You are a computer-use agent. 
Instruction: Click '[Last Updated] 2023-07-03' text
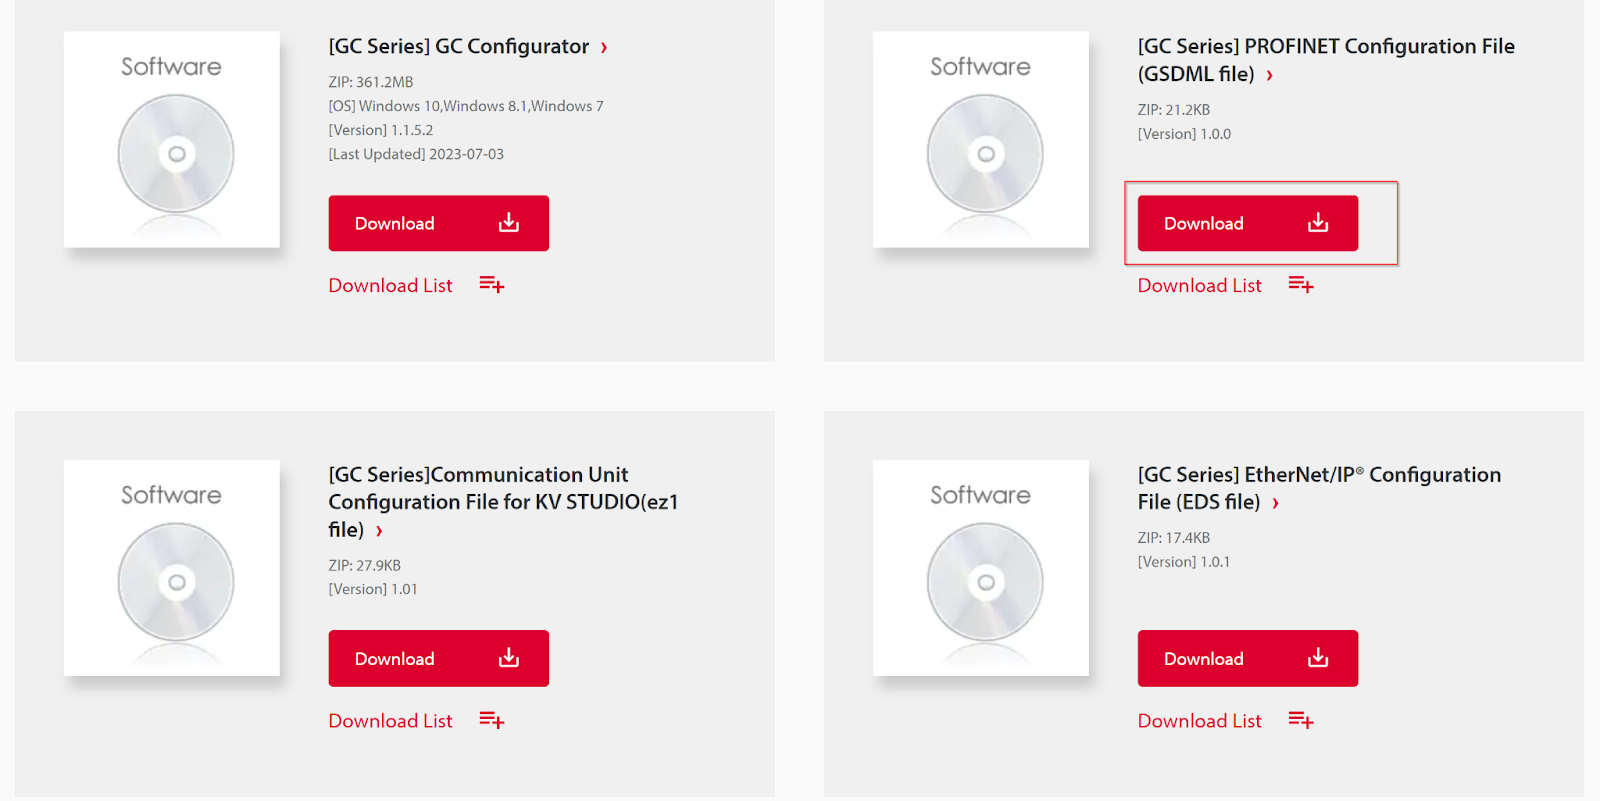[416, 154]
